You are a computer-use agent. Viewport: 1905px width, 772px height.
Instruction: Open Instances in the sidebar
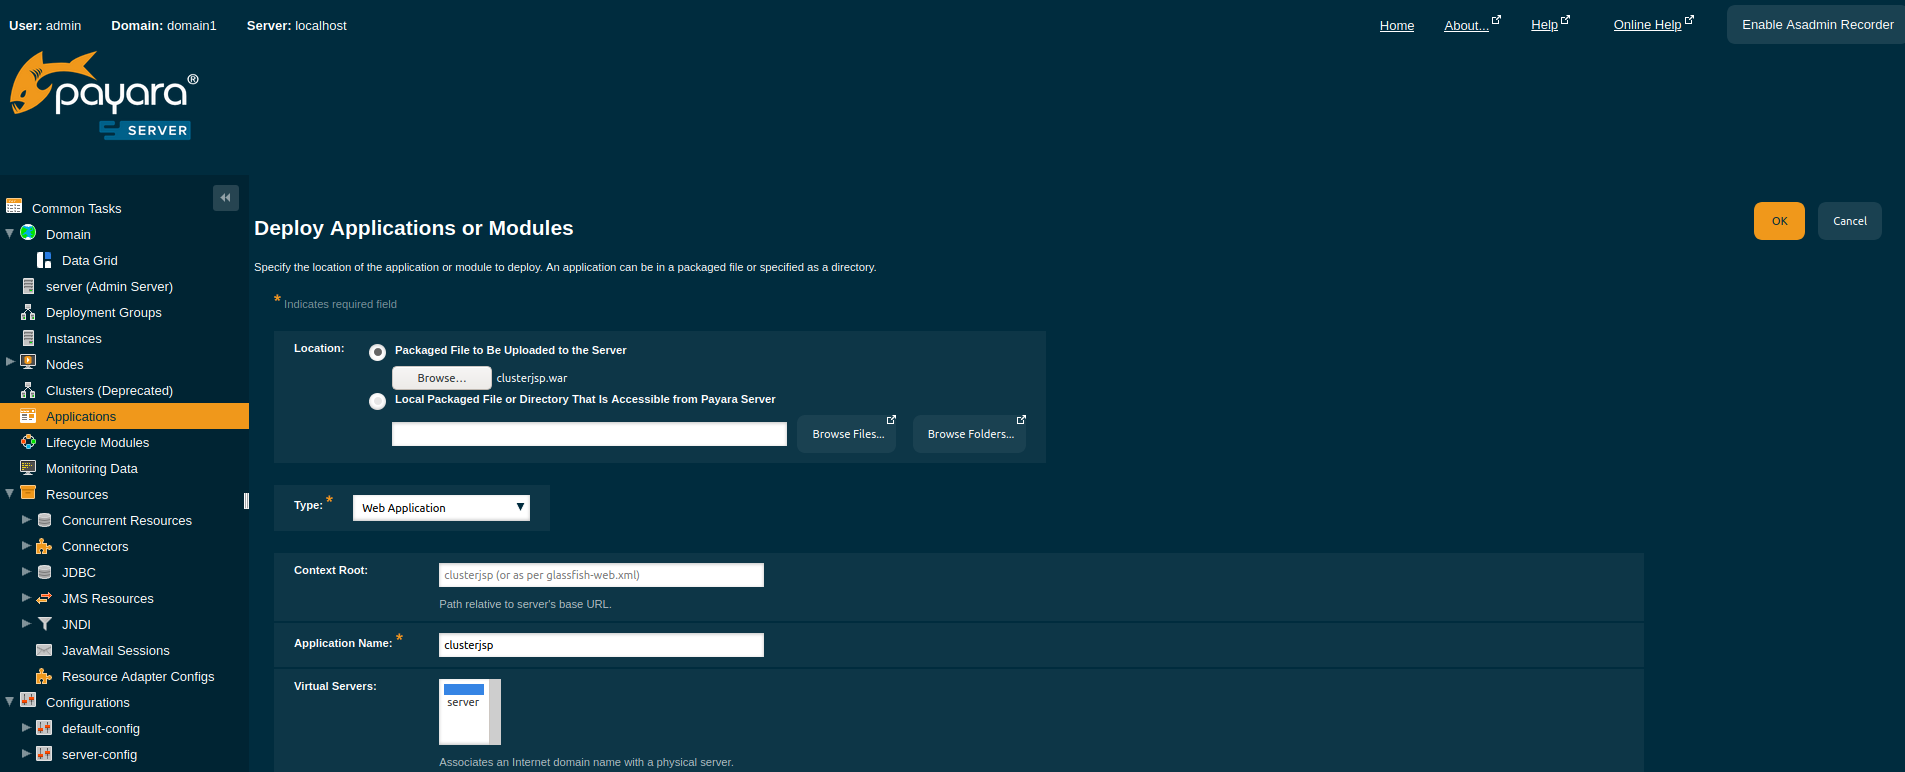pos(73,338)
